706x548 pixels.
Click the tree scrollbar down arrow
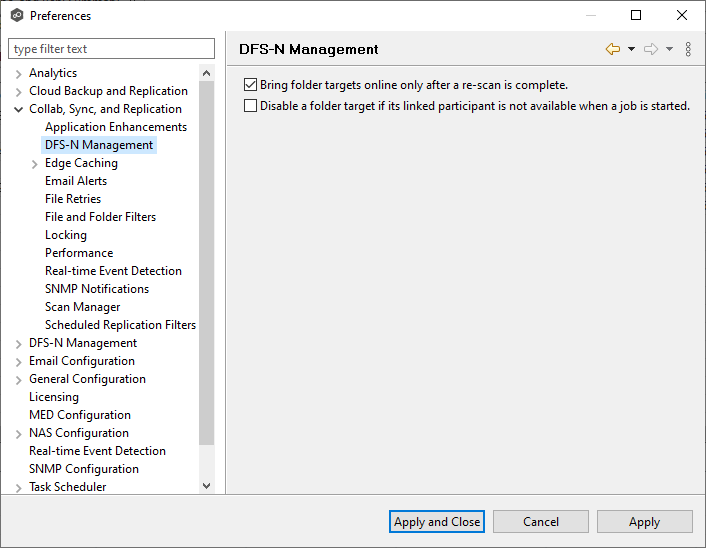207,485
